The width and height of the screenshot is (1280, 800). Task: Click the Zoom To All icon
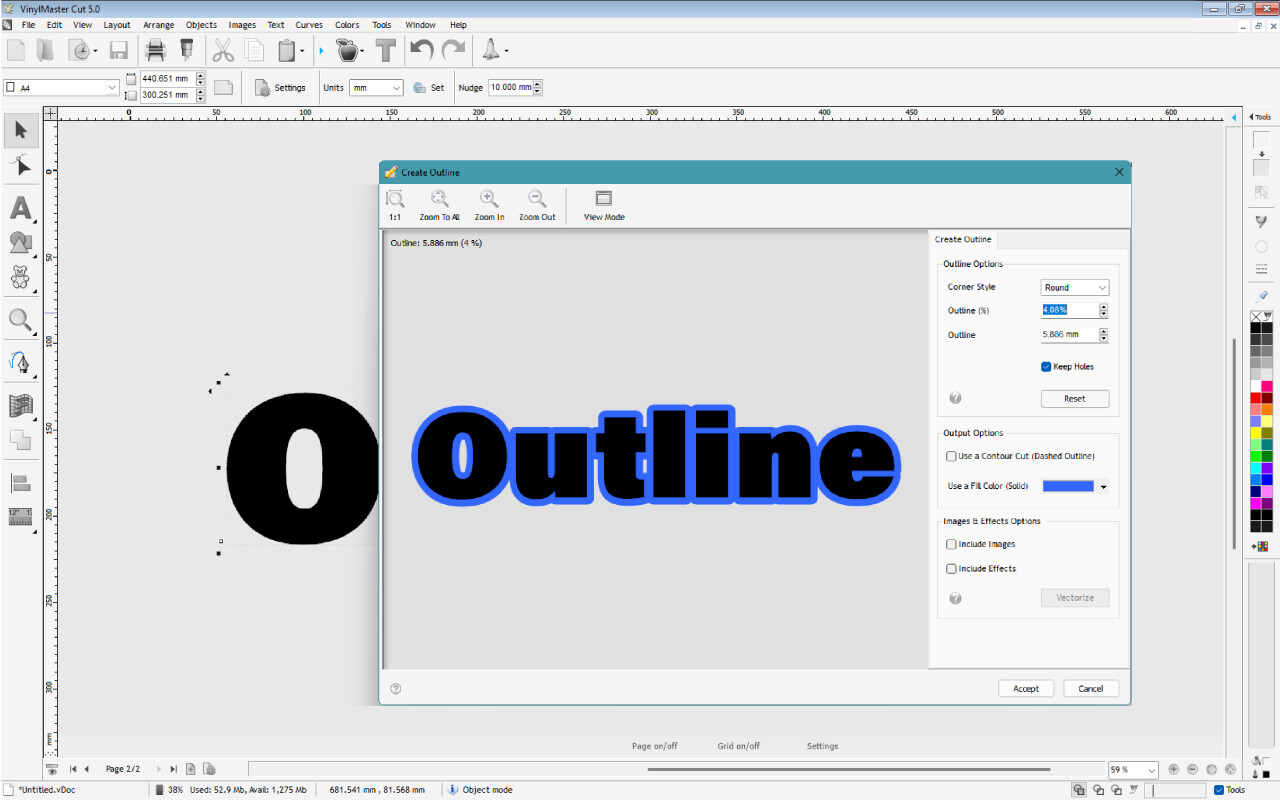coord(439,199)
